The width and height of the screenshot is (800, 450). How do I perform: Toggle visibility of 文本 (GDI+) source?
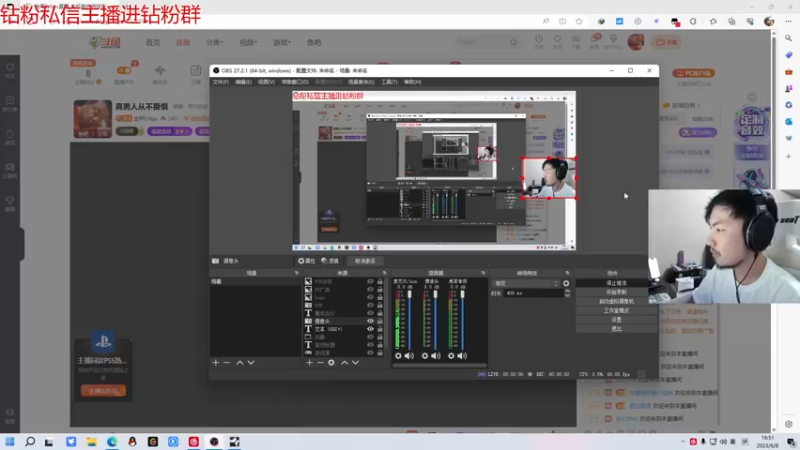[x=370, y=329]
